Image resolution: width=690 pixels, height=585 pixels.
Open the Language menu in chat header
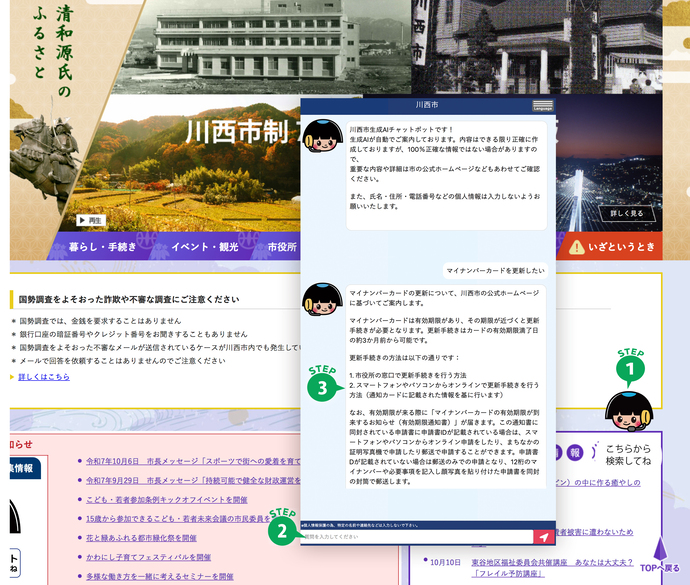pos(543,105)
